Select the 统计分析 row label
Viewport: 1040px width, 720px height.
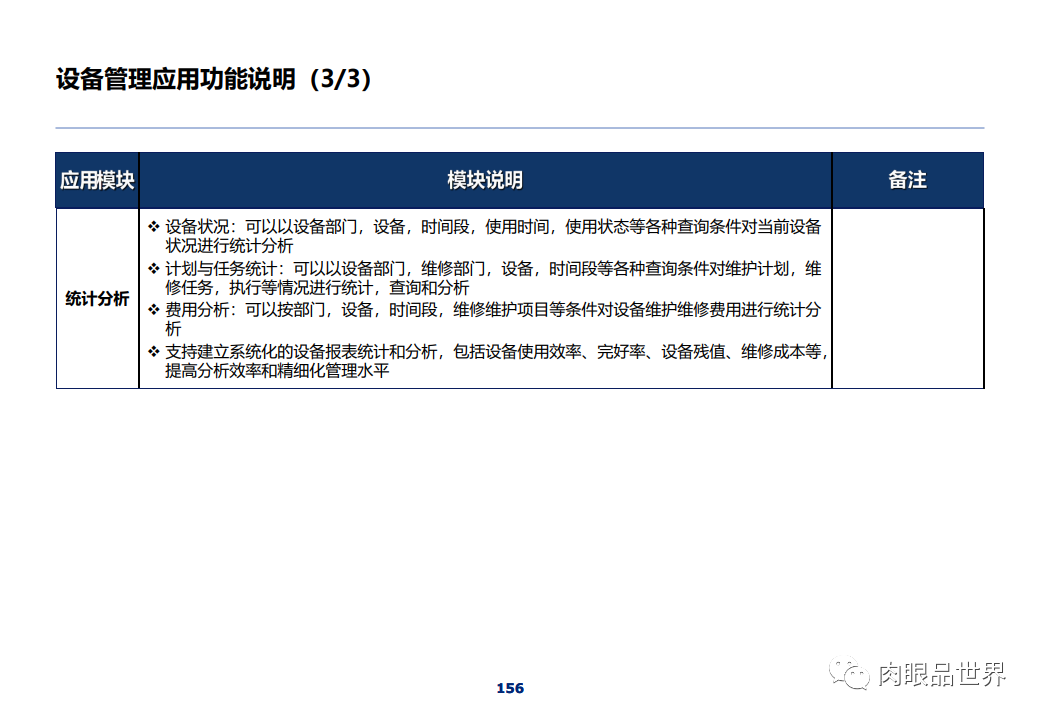(97, 299)
